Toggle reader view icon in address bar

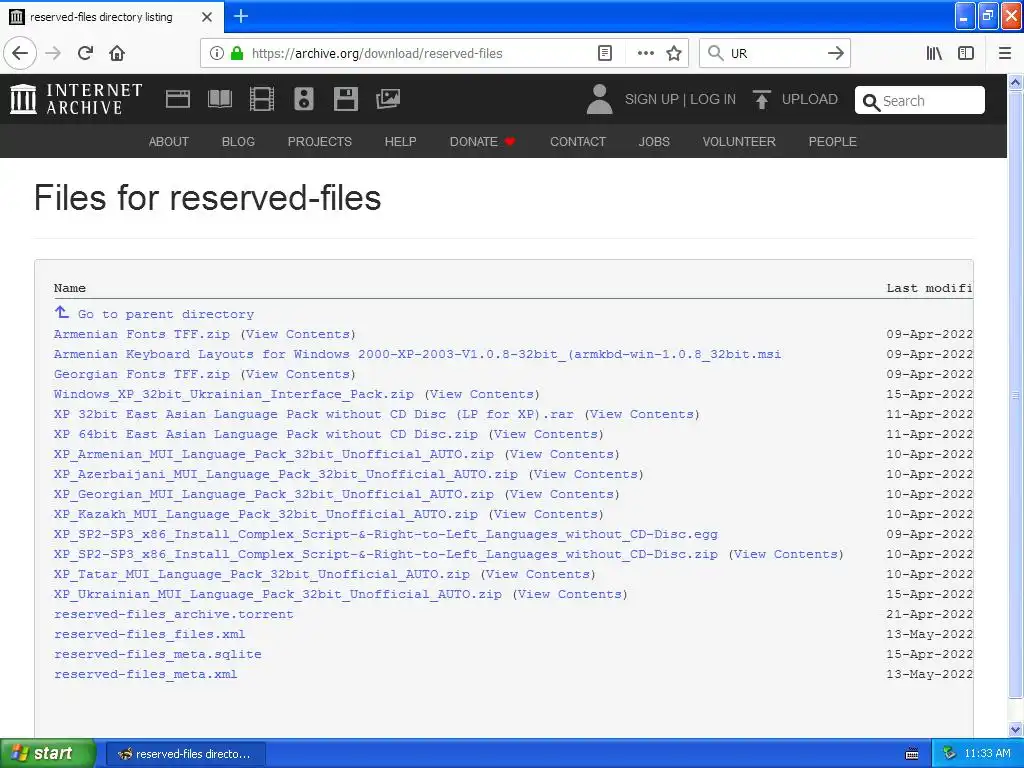pos(605,53)
